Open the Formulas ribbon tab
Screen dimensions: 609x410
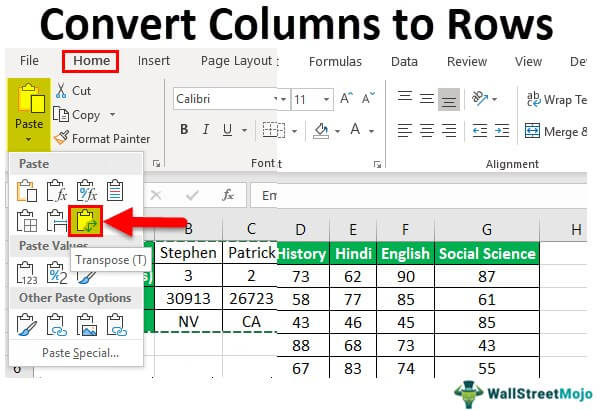click(335, 61)
